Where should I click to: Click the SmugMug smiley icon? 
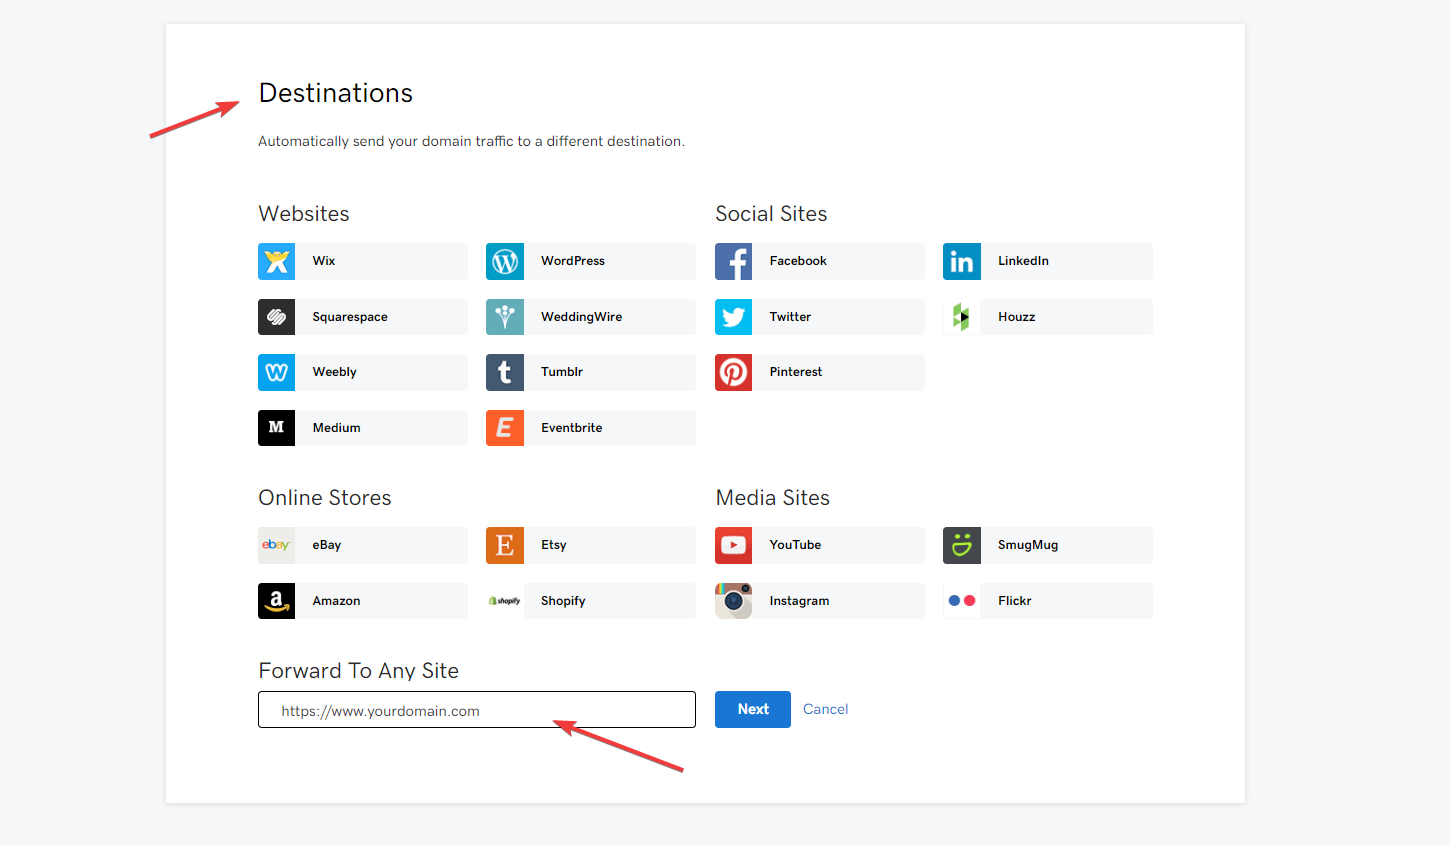coord(962,545)
